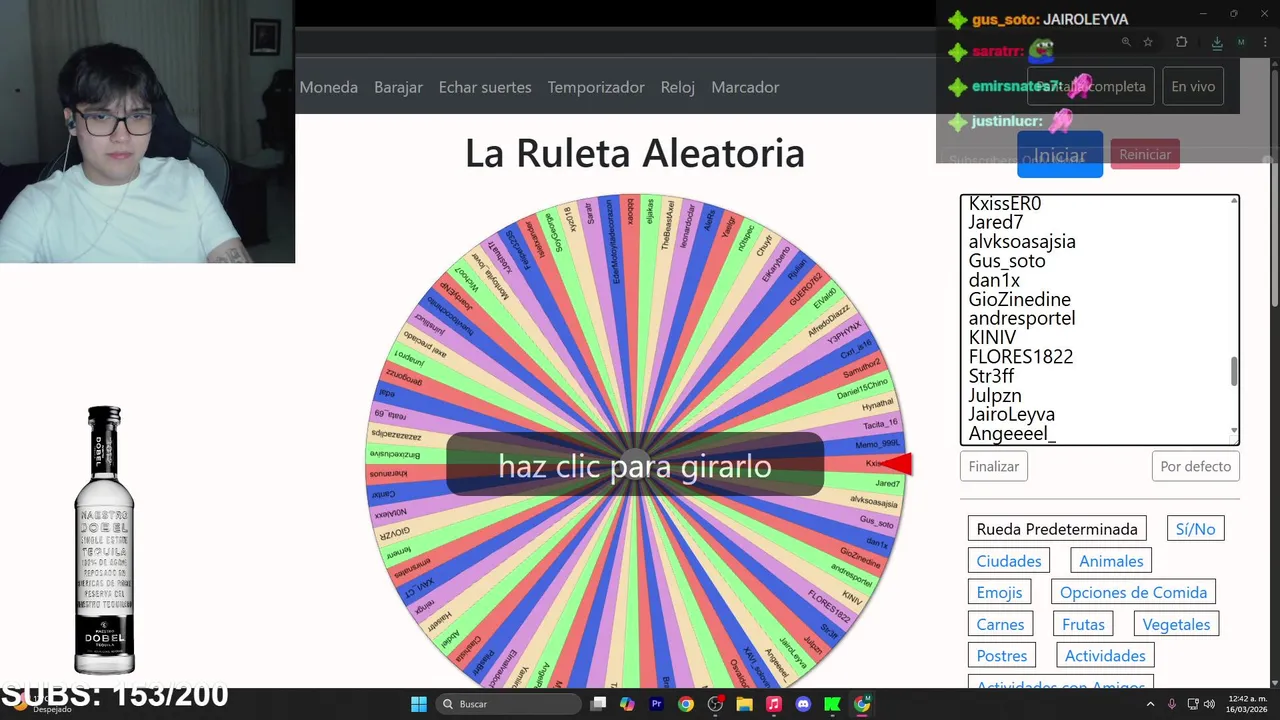The image size is (1280, 720).
Task: Open the volume icon in the system tray
Action: (1209, 704)
